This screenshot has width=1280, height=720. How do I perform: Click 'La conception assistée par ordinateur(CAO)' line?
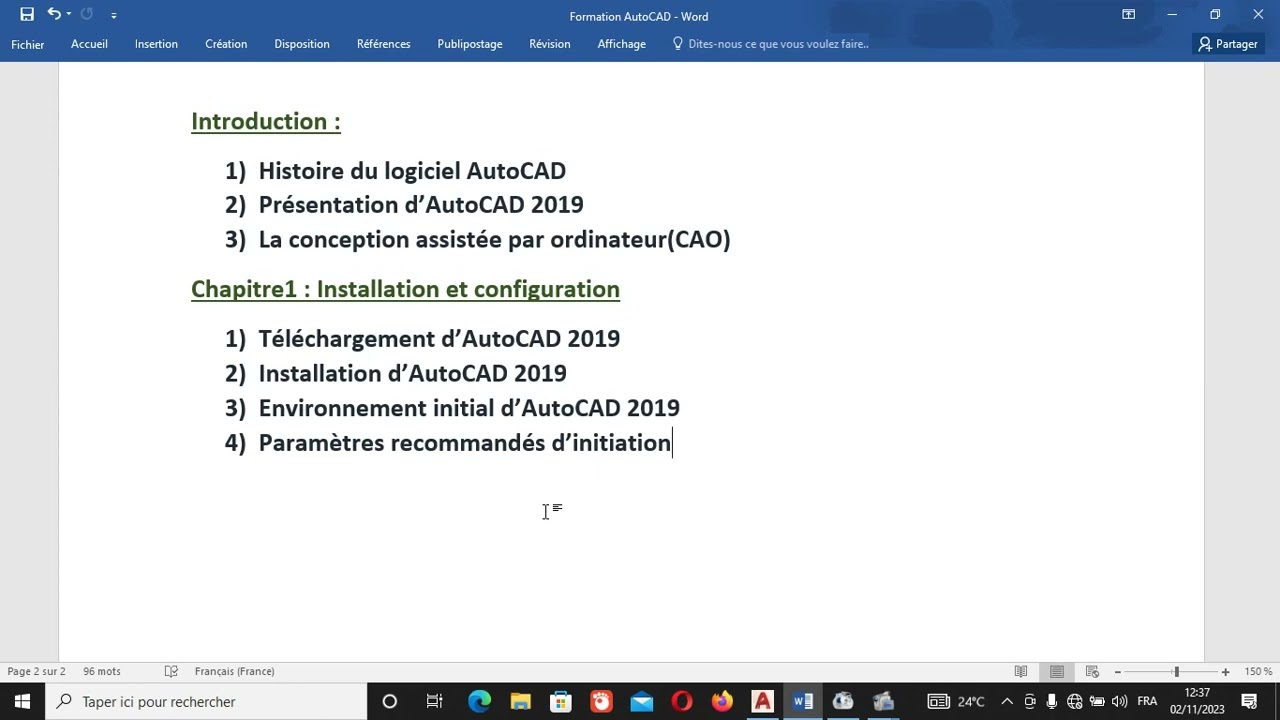click(494, 240)
